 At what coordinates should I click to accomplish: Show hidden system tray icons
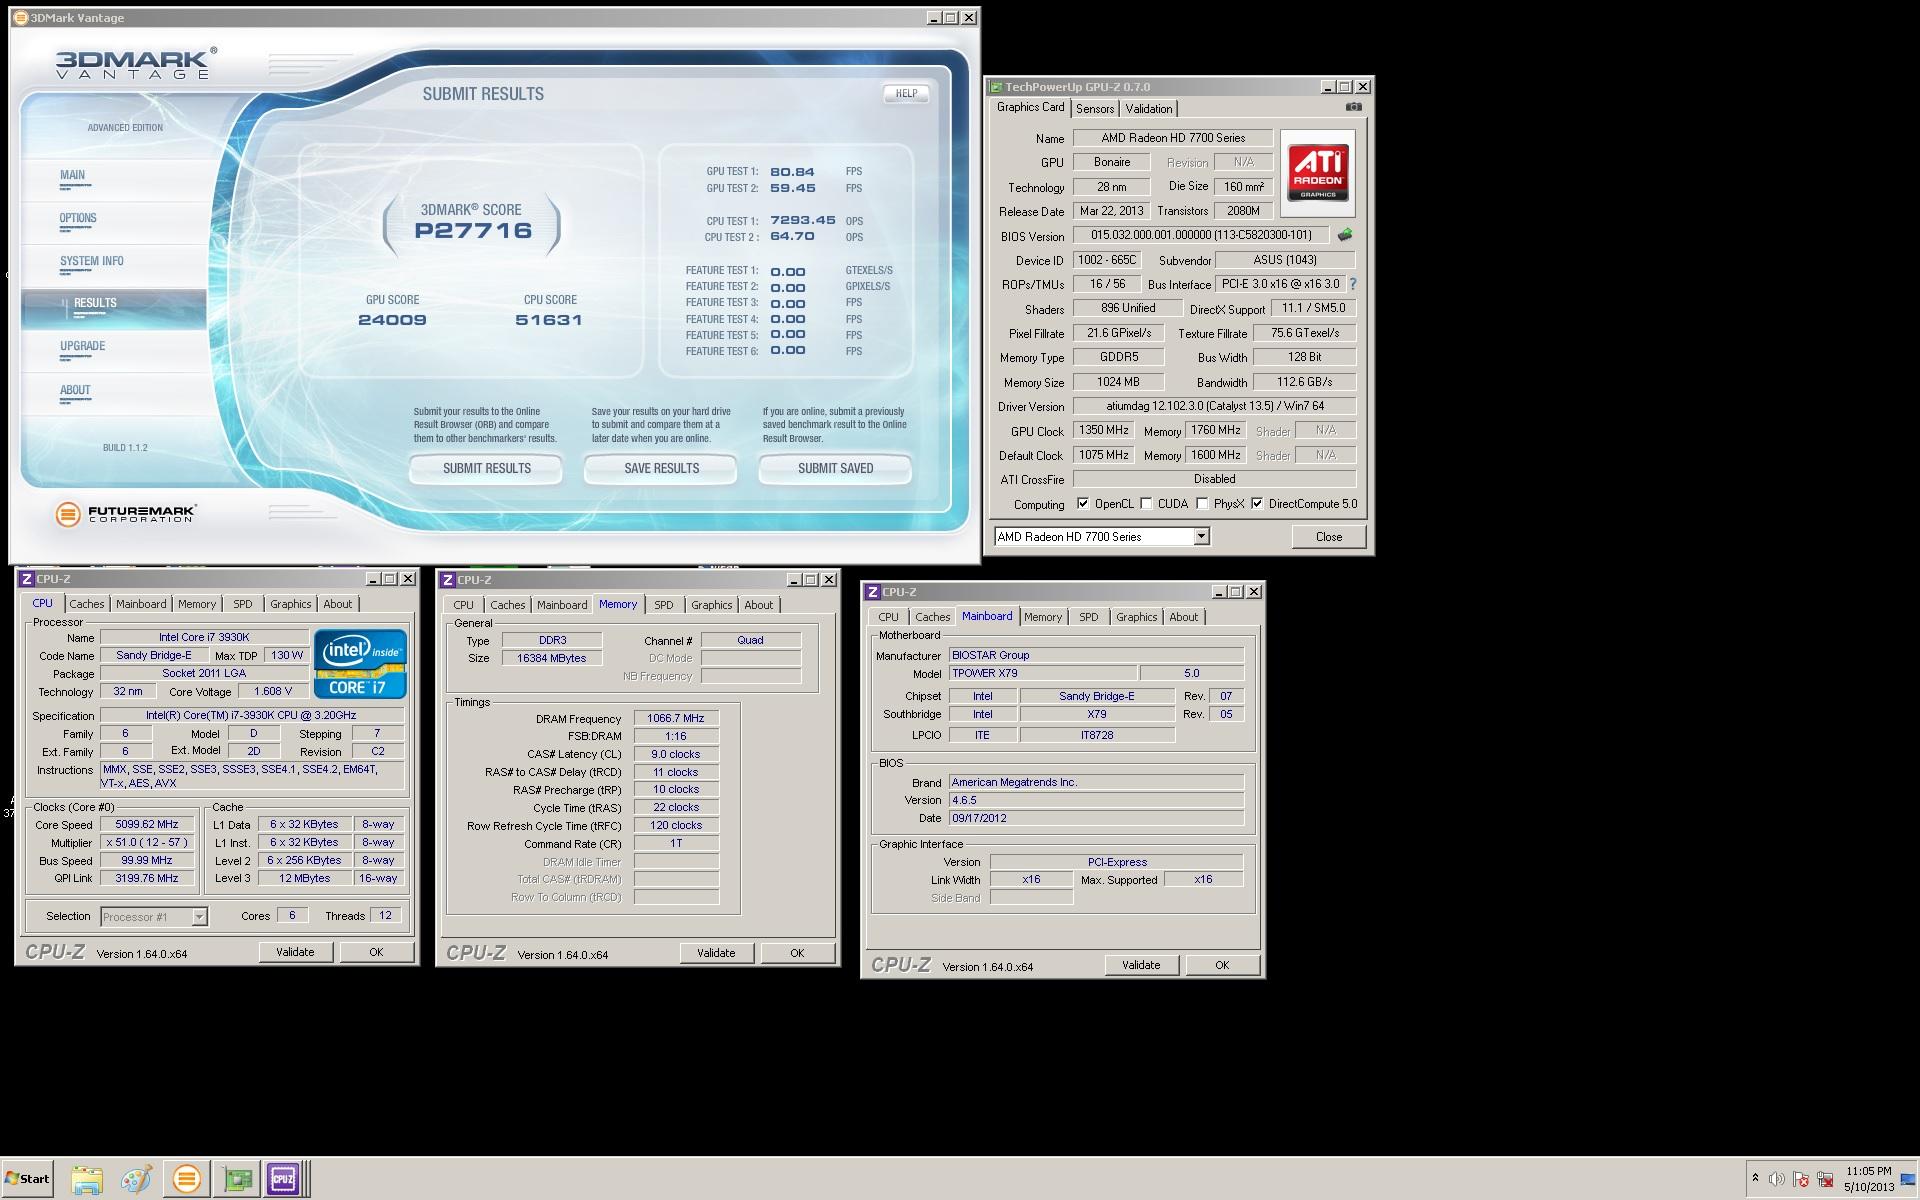coord(1755,1179)
